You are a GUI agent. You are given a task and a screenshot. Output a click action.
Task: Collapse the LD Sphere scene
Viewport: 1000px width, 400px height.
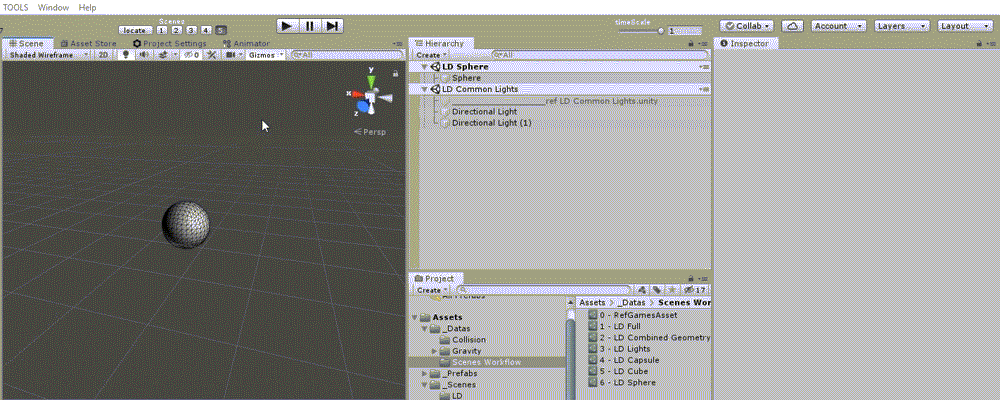coord(424,66)
